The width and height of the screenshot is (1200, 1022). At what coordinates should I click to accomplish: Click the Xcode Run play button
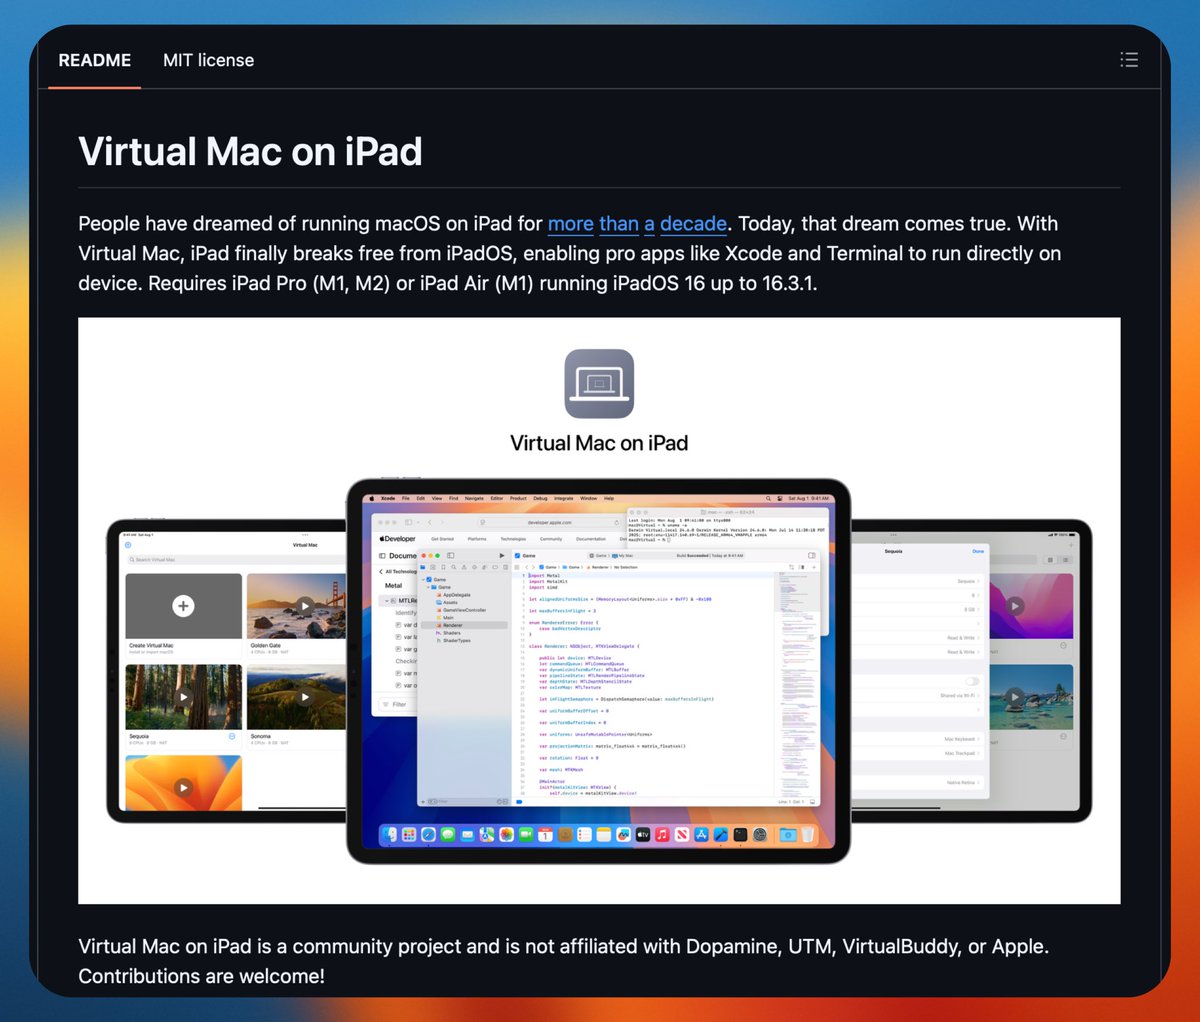(502, 555)
